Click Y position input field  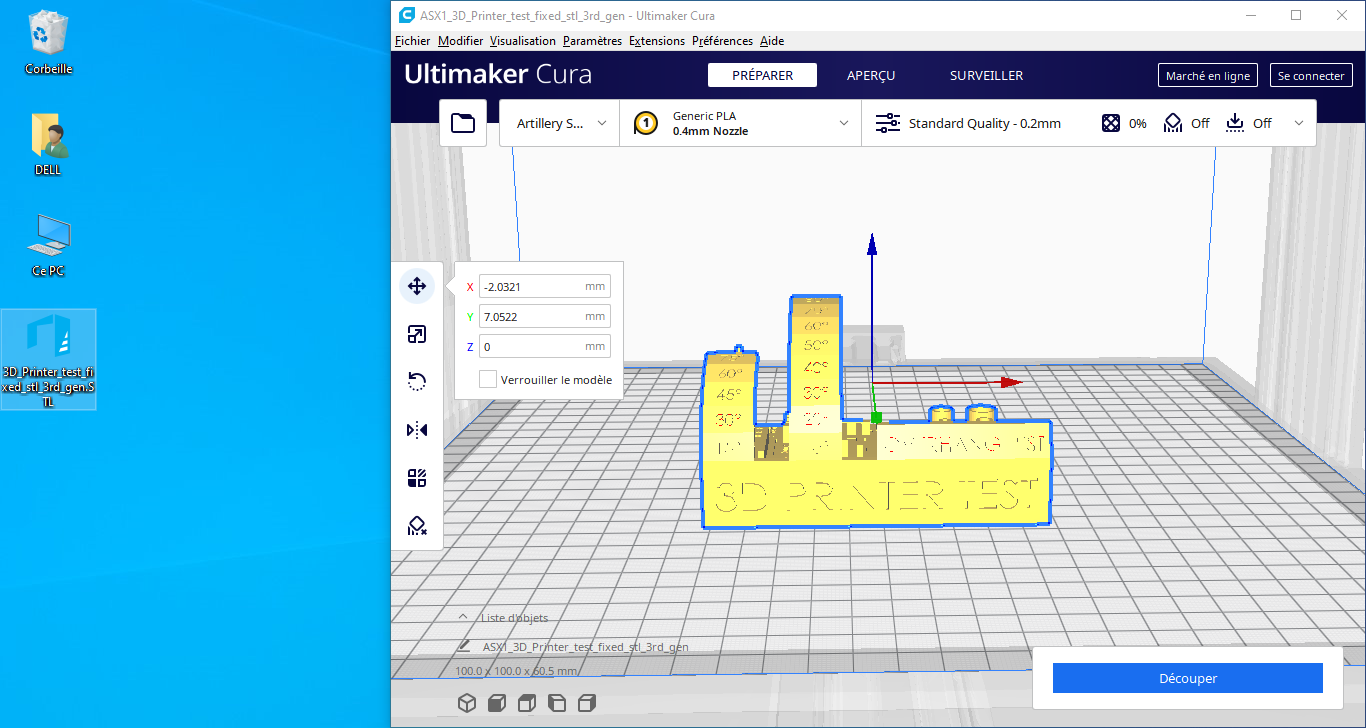[544, 317]
